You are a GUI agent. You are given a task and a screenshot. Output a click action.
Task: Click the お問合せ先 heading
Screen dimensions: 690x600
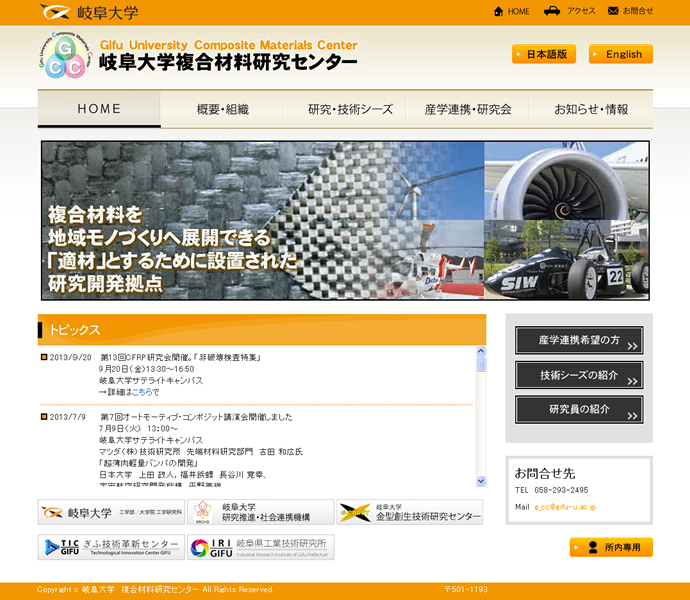tap(545, 474)
